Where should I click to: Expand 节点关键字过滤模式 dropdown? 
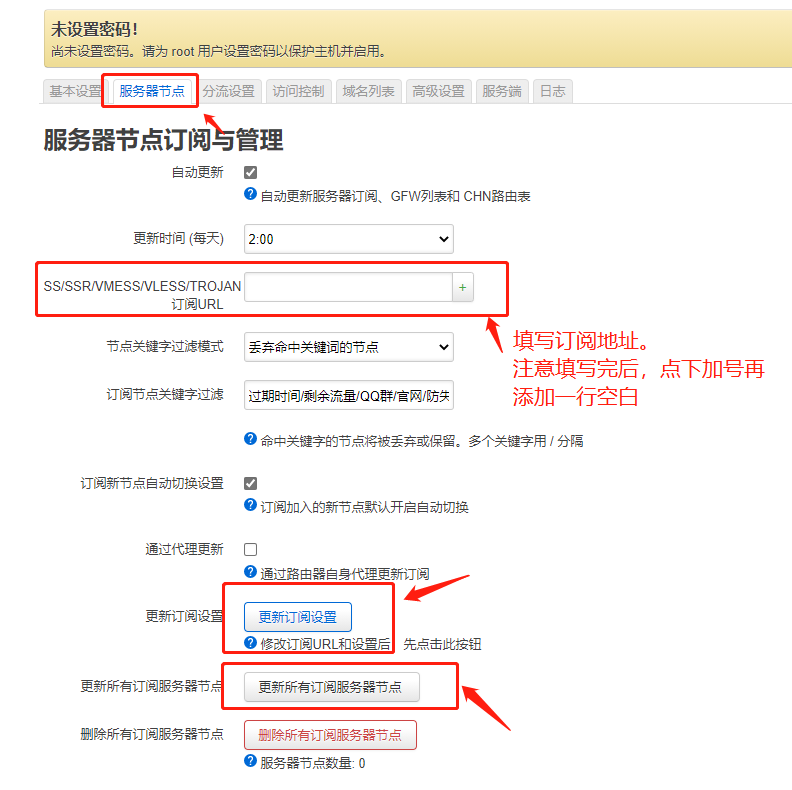[349, 347]
